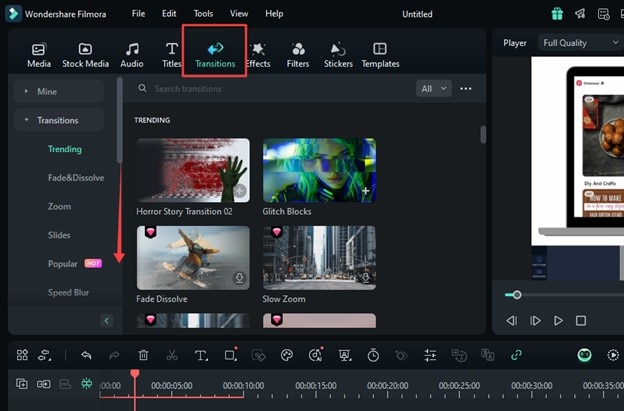The image size is (624, 411).
Task: Select the Speed Blur category
Action: coord(68,292)
